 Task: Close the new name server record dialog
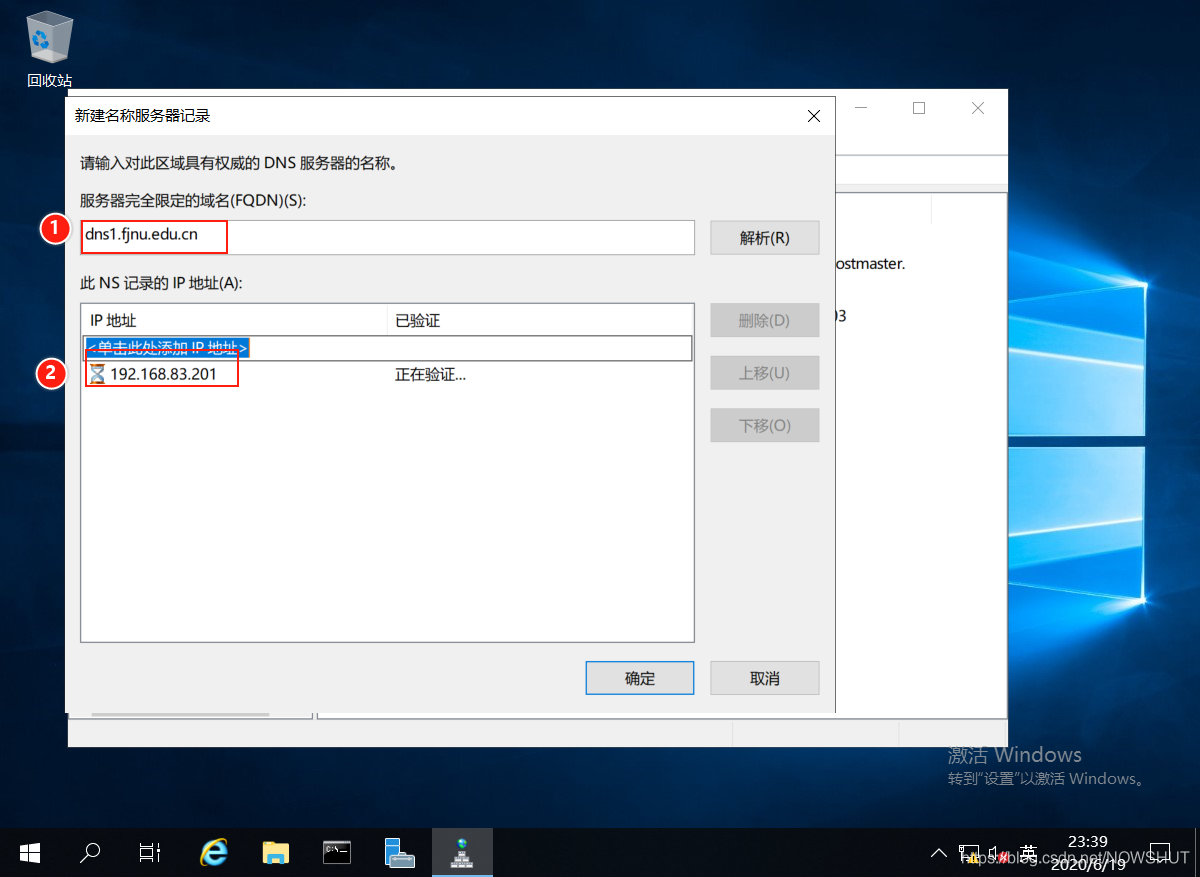814,116
